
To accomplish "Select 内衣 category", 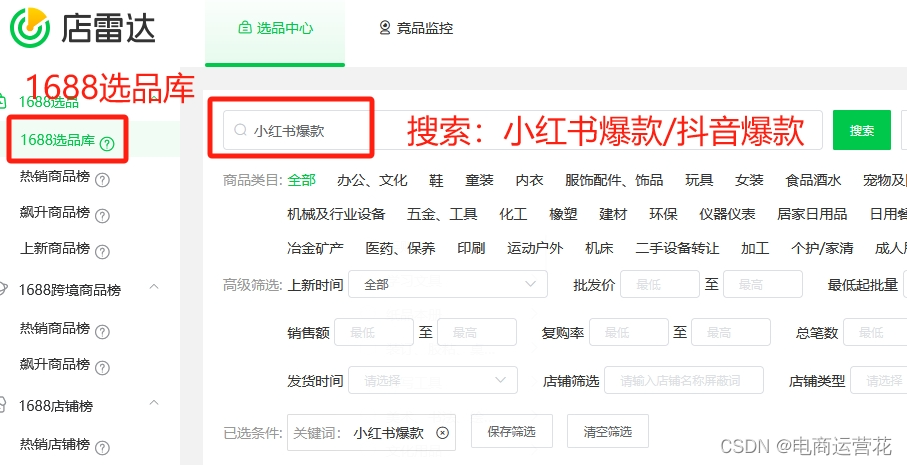I will click(529, 180).
